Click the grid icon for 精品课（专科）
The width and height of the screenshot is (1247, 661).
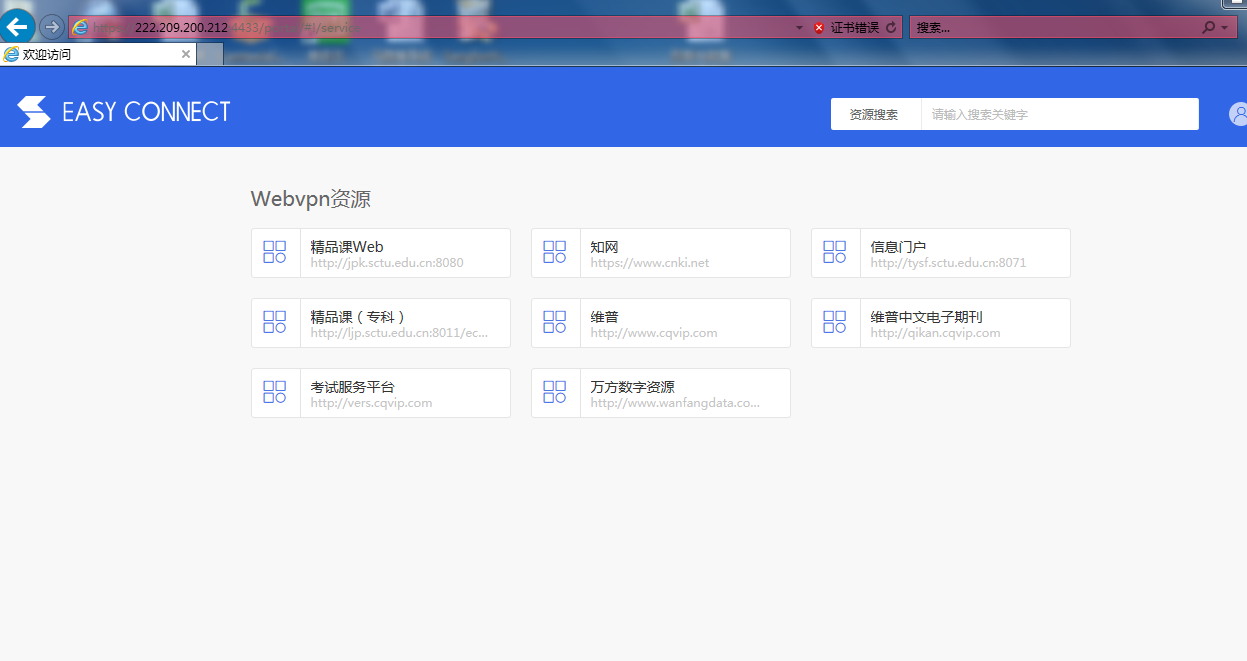(x=275, y=322)
